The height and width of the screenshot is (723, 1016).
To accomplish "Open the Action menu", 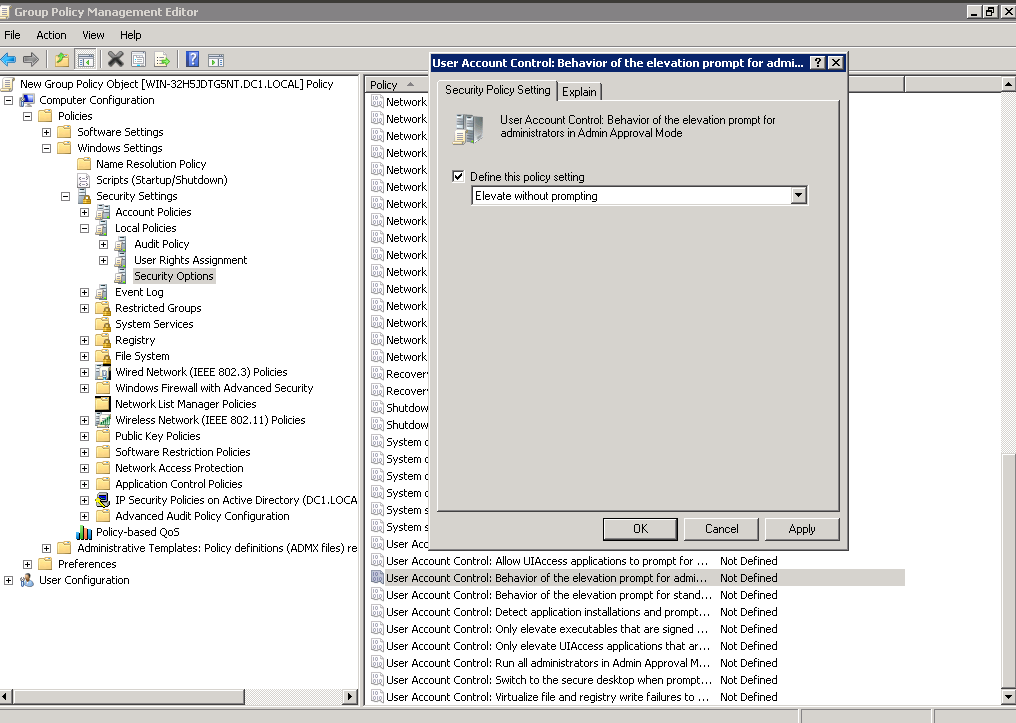I will pyautogui.click(x=51, y=35).
